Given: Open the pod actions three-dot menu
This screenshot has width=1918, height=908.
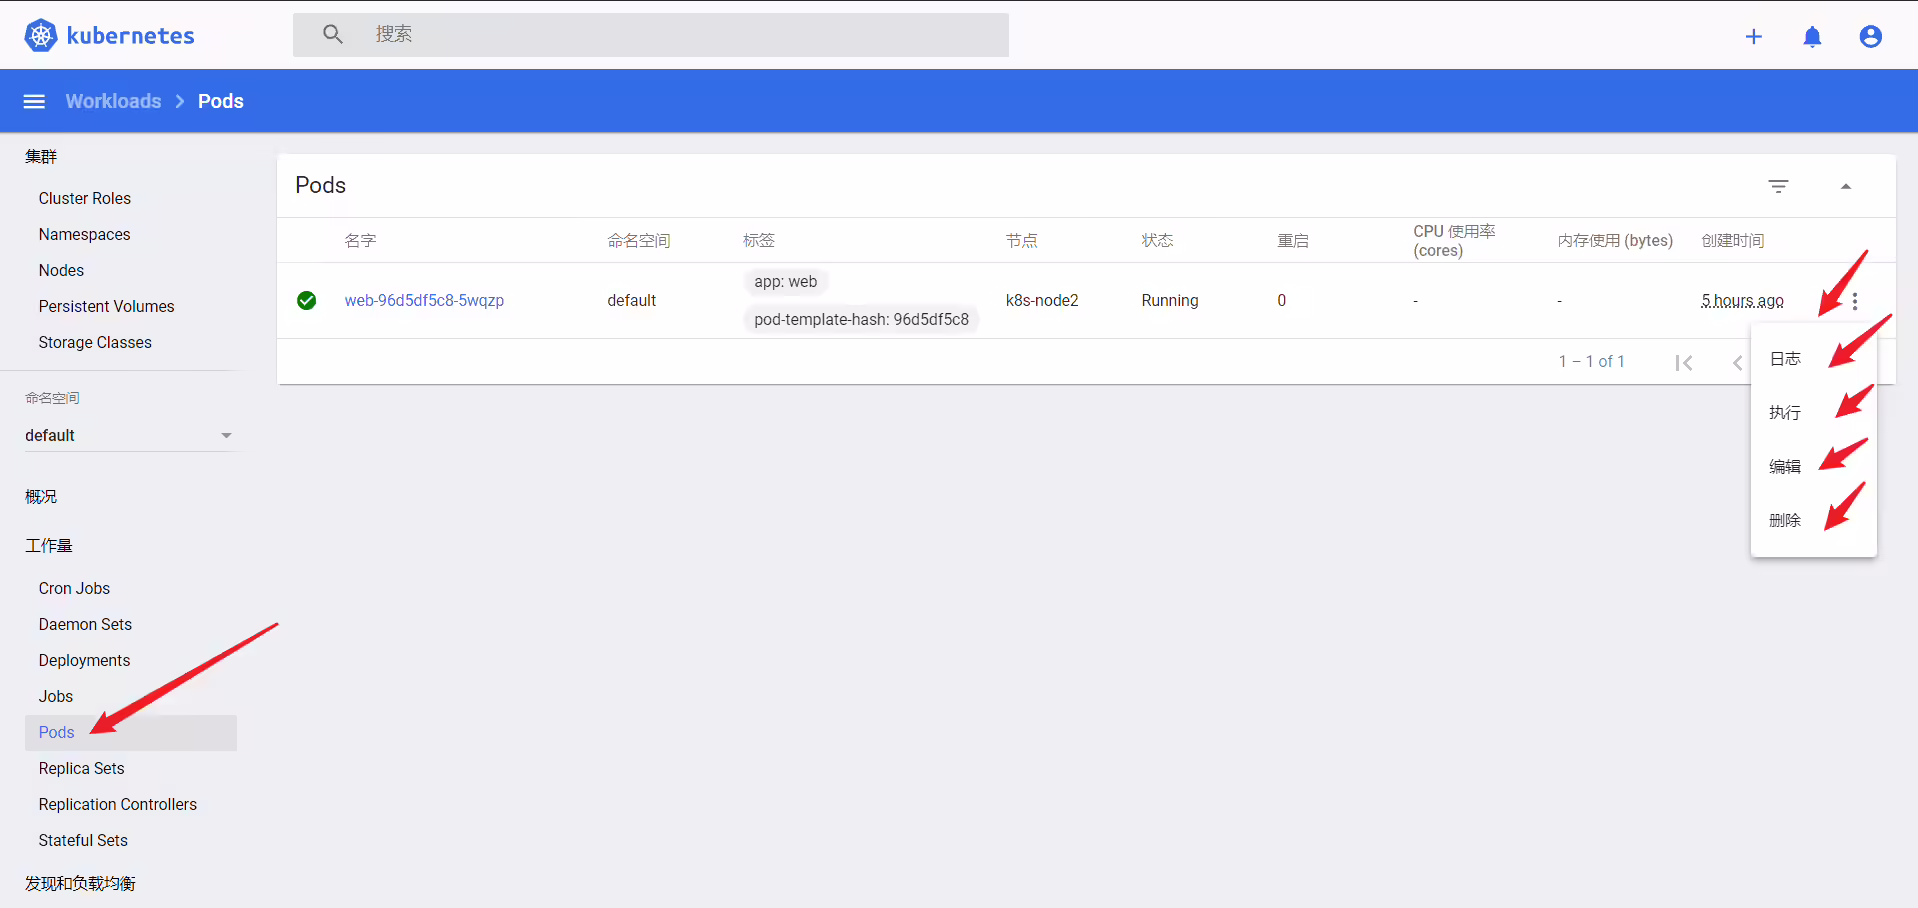Looking at the screenshot, I should [x=1855, y=301].
